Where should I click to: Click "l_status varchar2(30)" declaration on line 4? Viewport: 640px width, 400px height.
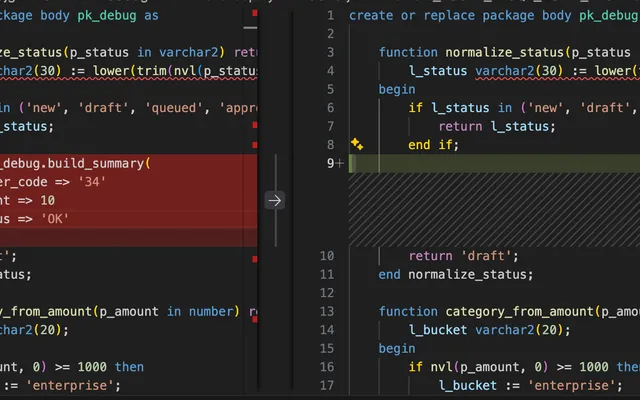coord(486,71)
